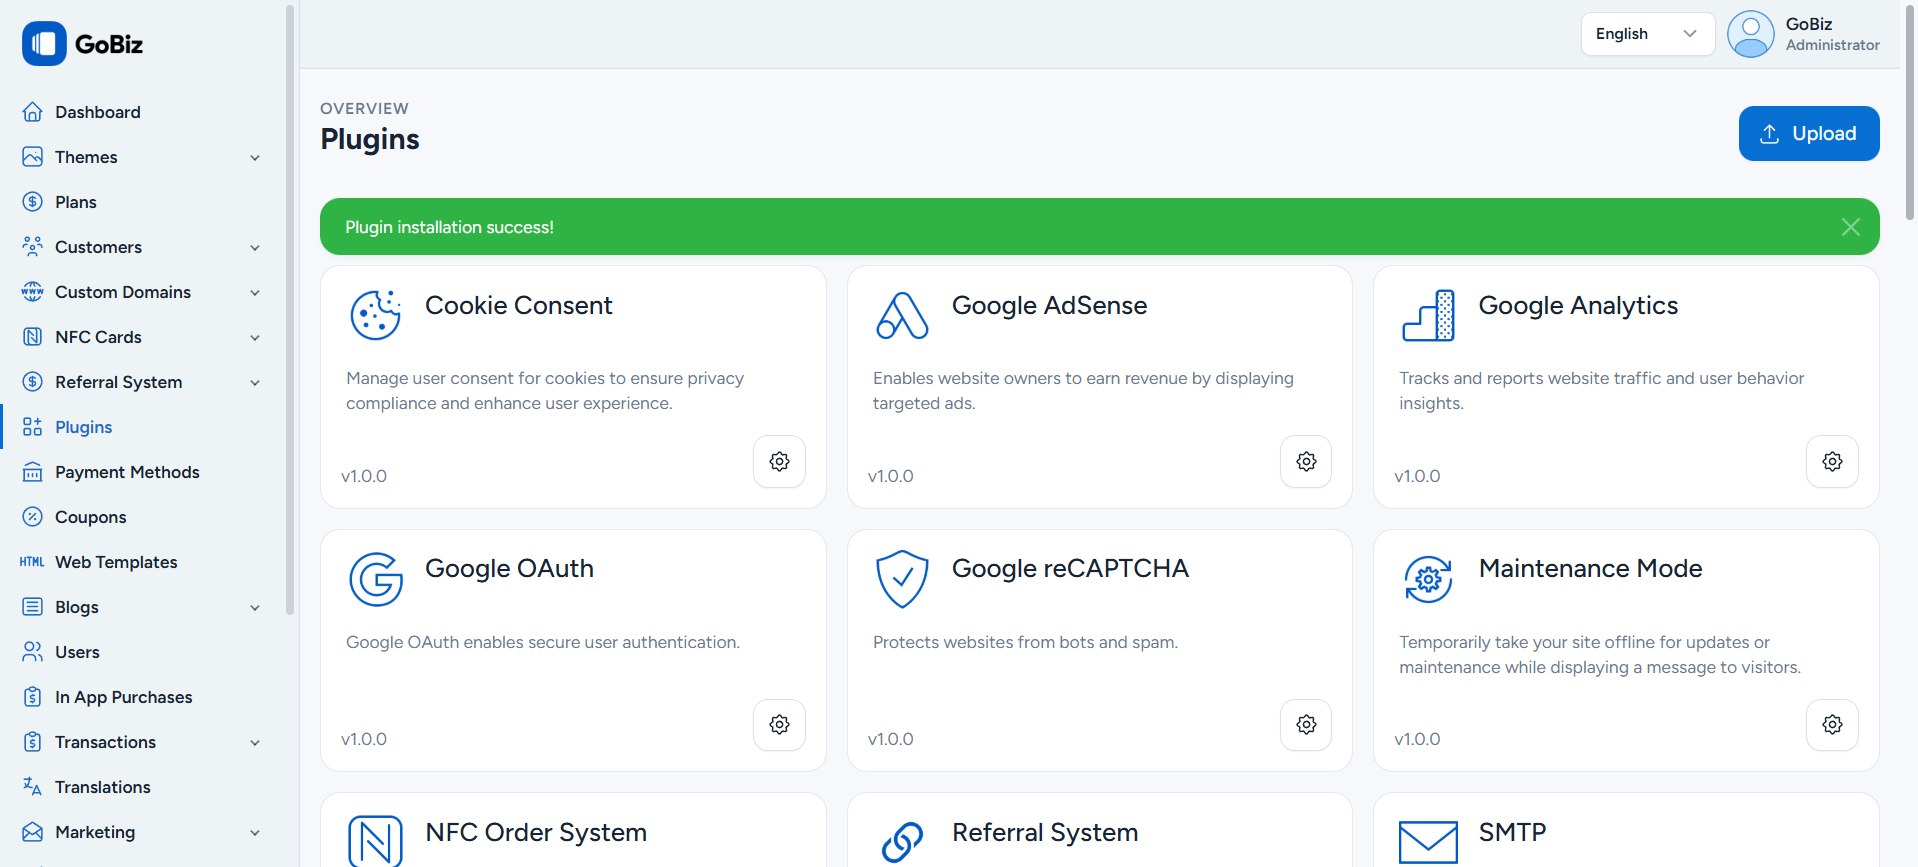
Task: Open Payment Methods from the sidebar
Action: (127, 472)
